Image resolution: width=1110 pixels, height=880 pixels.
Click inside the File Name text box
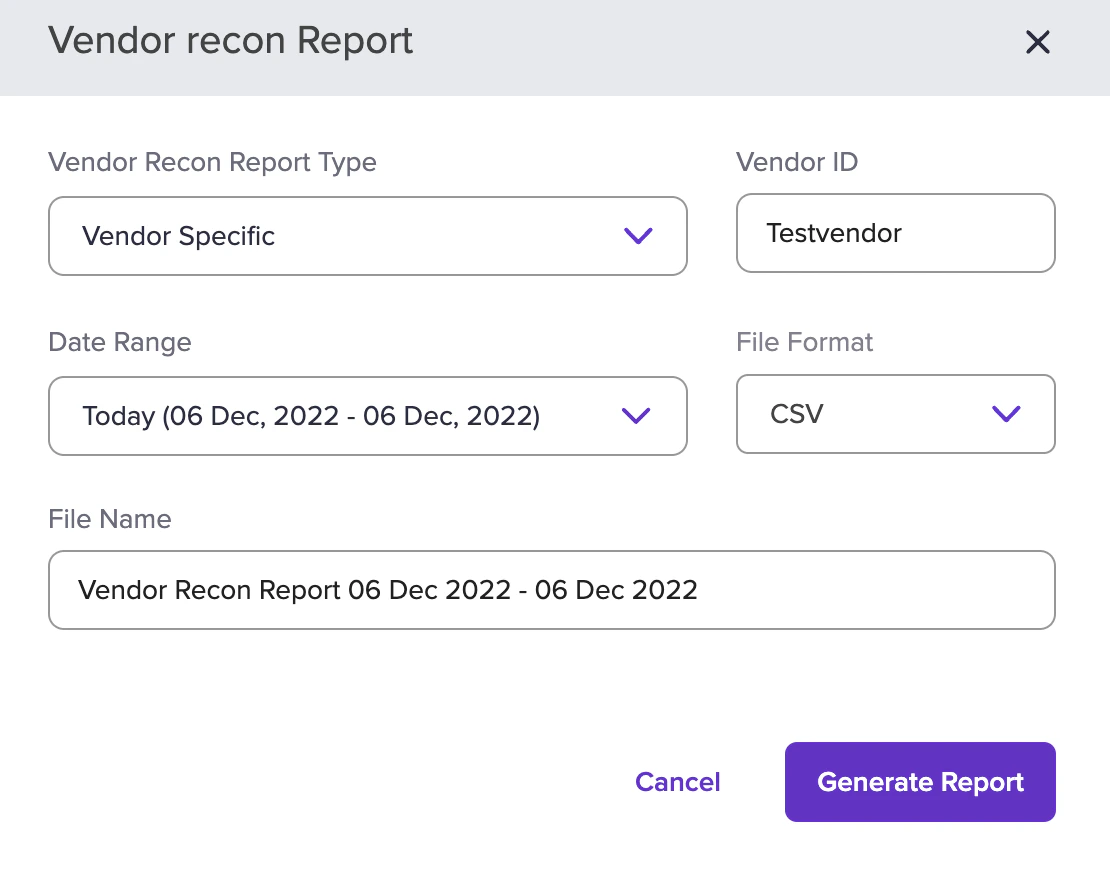pos(552,590)
